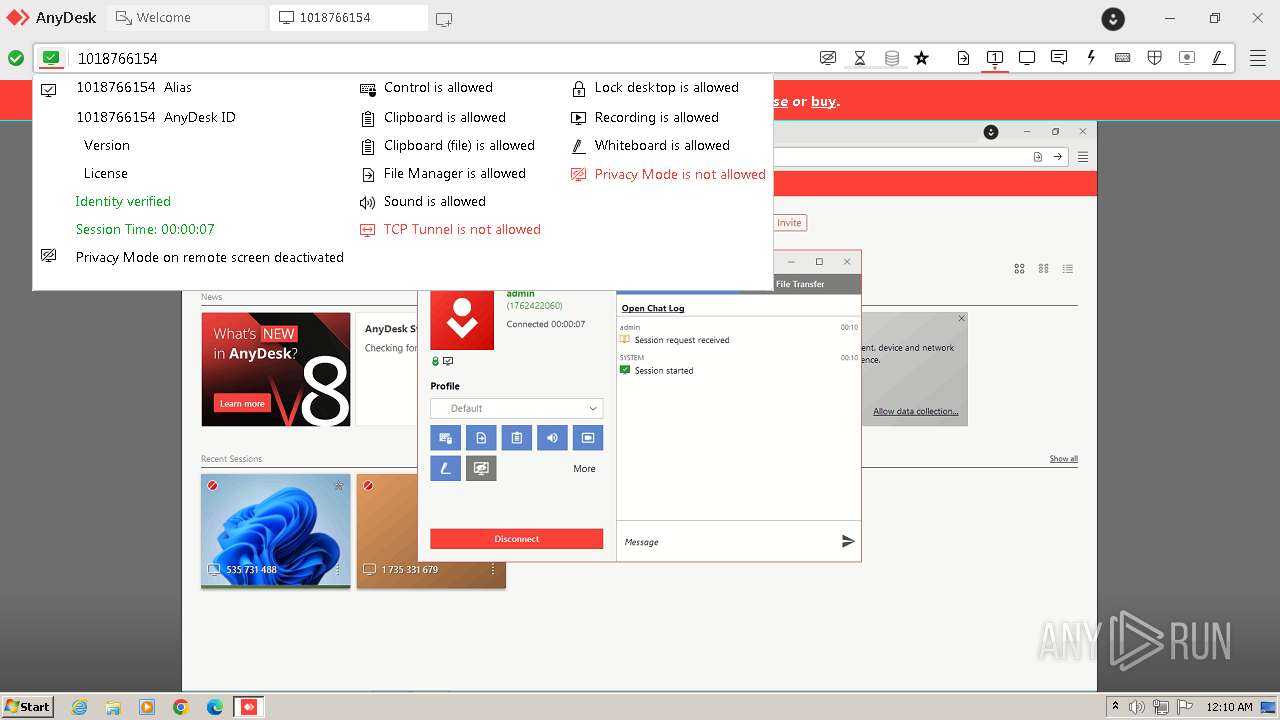The image size is (1280, 720).
Task: Click 'TCP Tunnel is not allowed' text
Action: (462, 229)
